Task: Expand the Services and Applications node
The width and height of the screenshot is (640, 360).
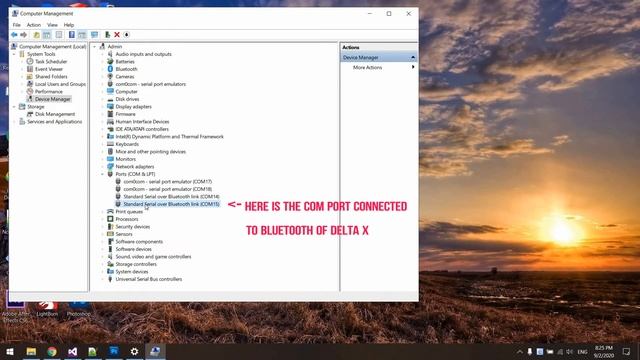Action: pos(15,122)
